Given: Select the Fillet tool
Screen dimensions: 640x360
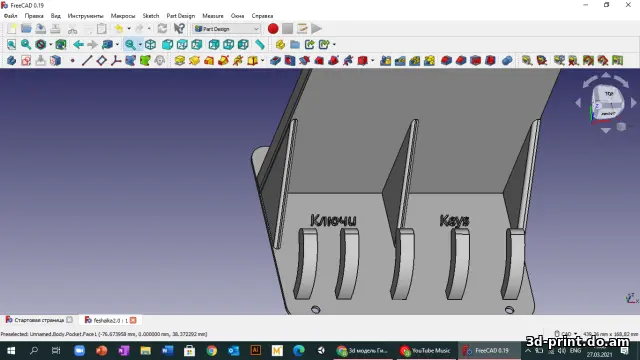Looking at the screenshot, I should (x=446, y=61).
